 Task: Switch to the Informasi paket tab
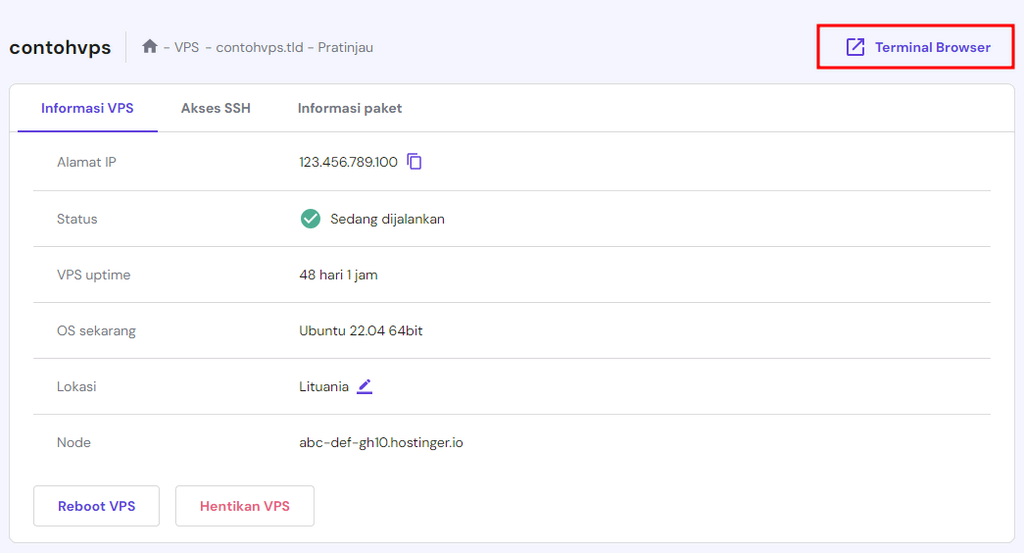[x=349, y=108]
